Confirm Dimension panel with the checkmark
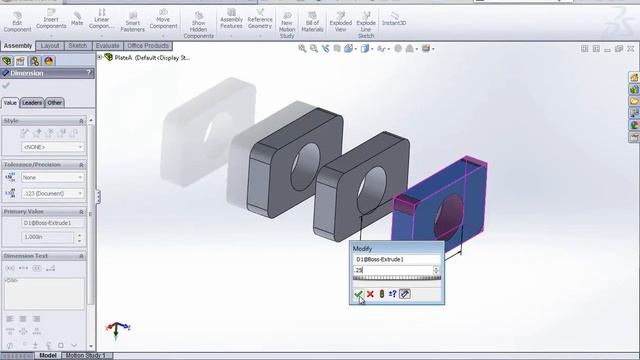 coord(6,85)
